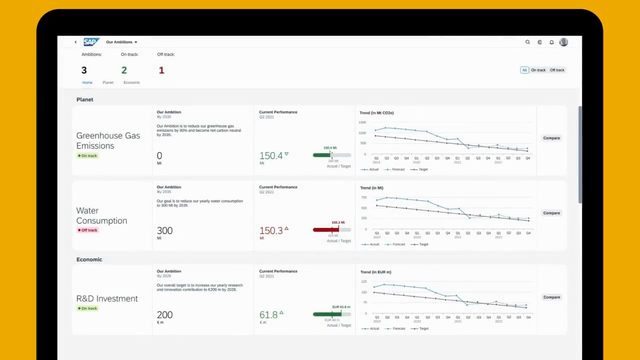Select the Off track filter toggle
This screenshot has height=360, width=640.
[557, 70]
